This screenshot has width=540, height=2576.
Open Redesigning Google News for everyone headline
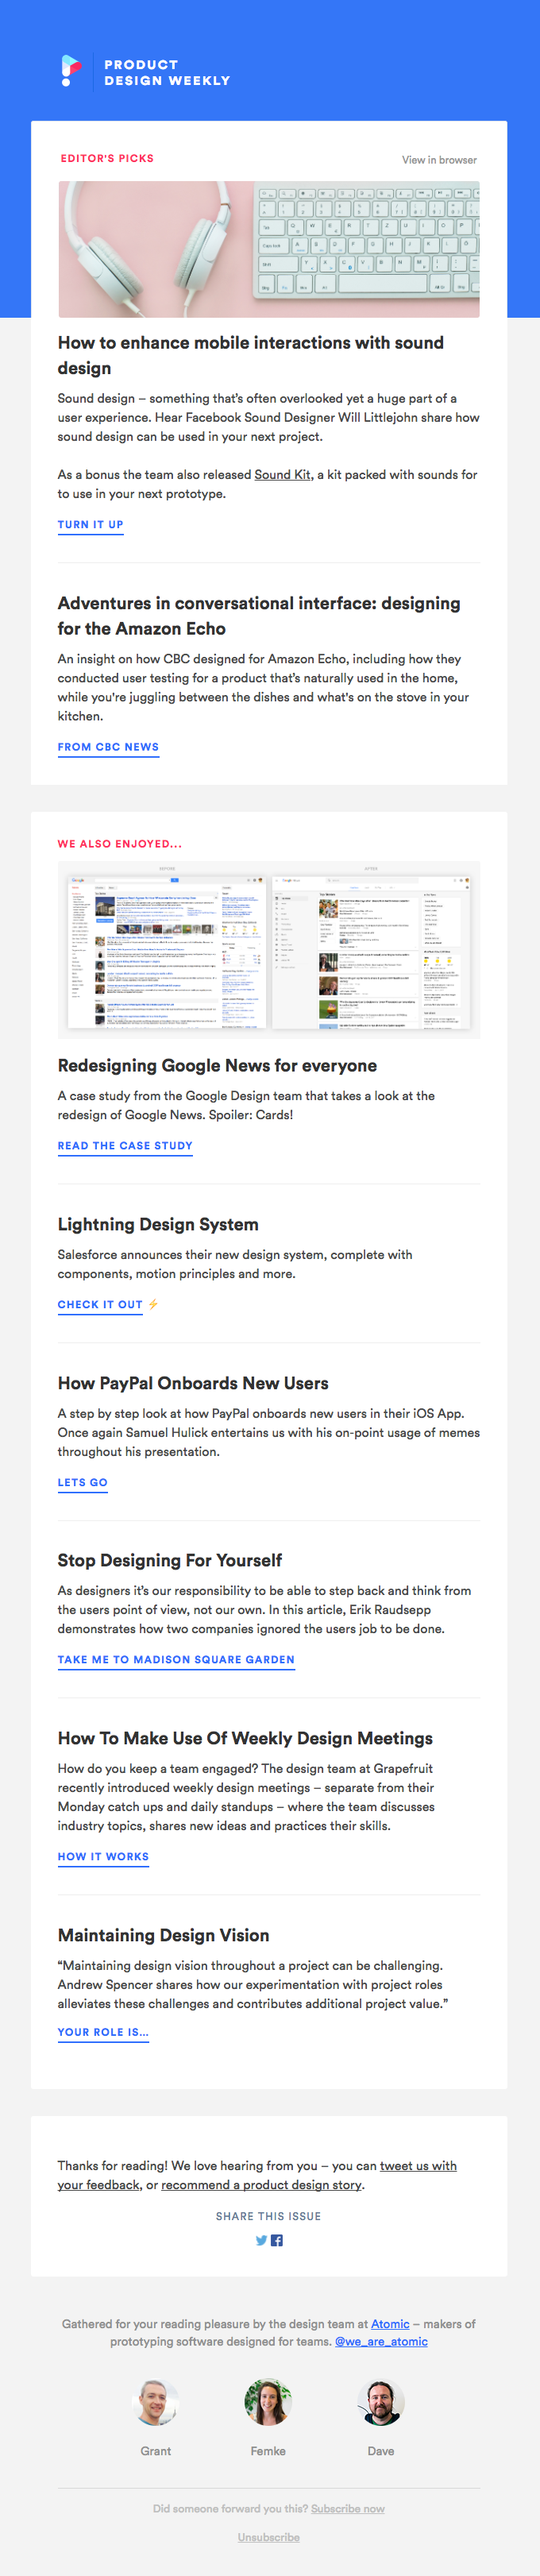pos(217,1066)
